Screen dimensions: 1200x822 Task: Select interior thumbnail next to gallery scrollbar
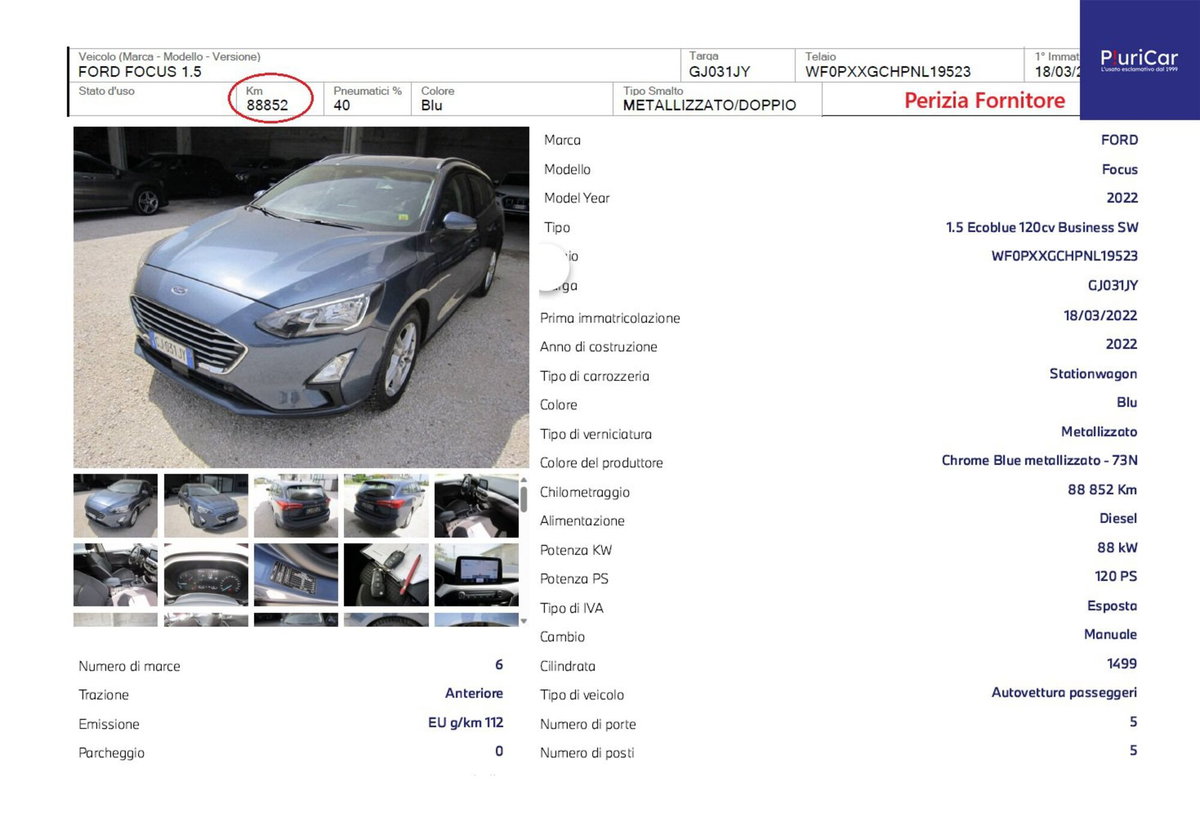476,506
